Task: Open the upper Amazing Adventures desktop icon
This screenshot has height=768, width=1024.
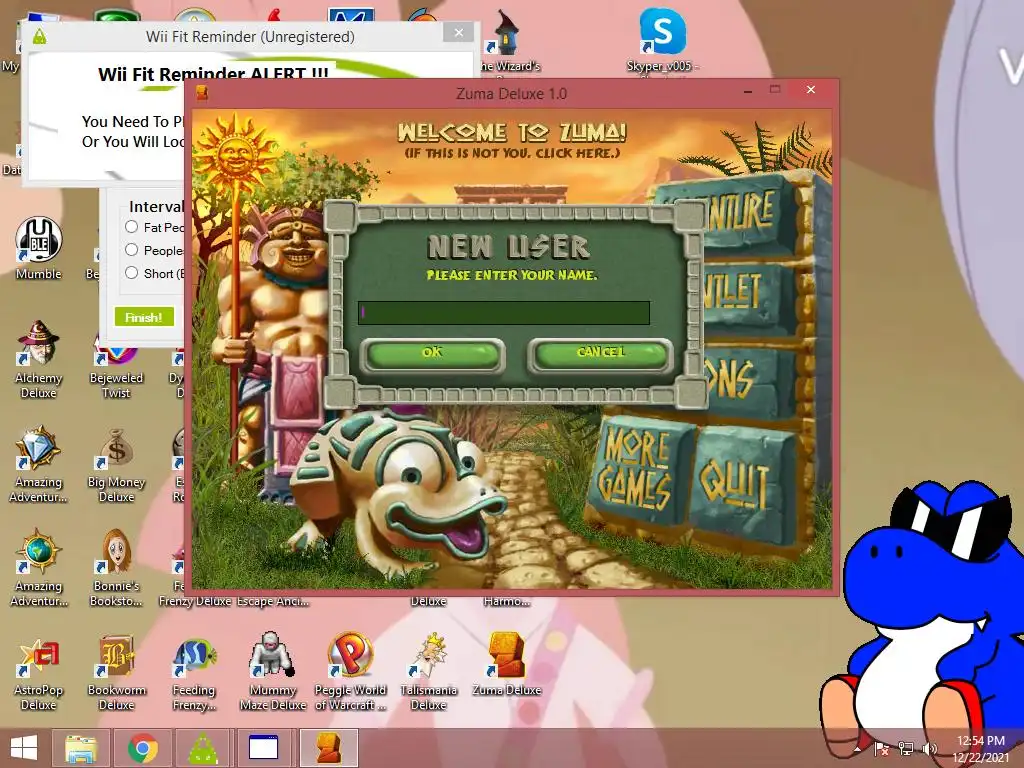Action: (x=39, y=464)
